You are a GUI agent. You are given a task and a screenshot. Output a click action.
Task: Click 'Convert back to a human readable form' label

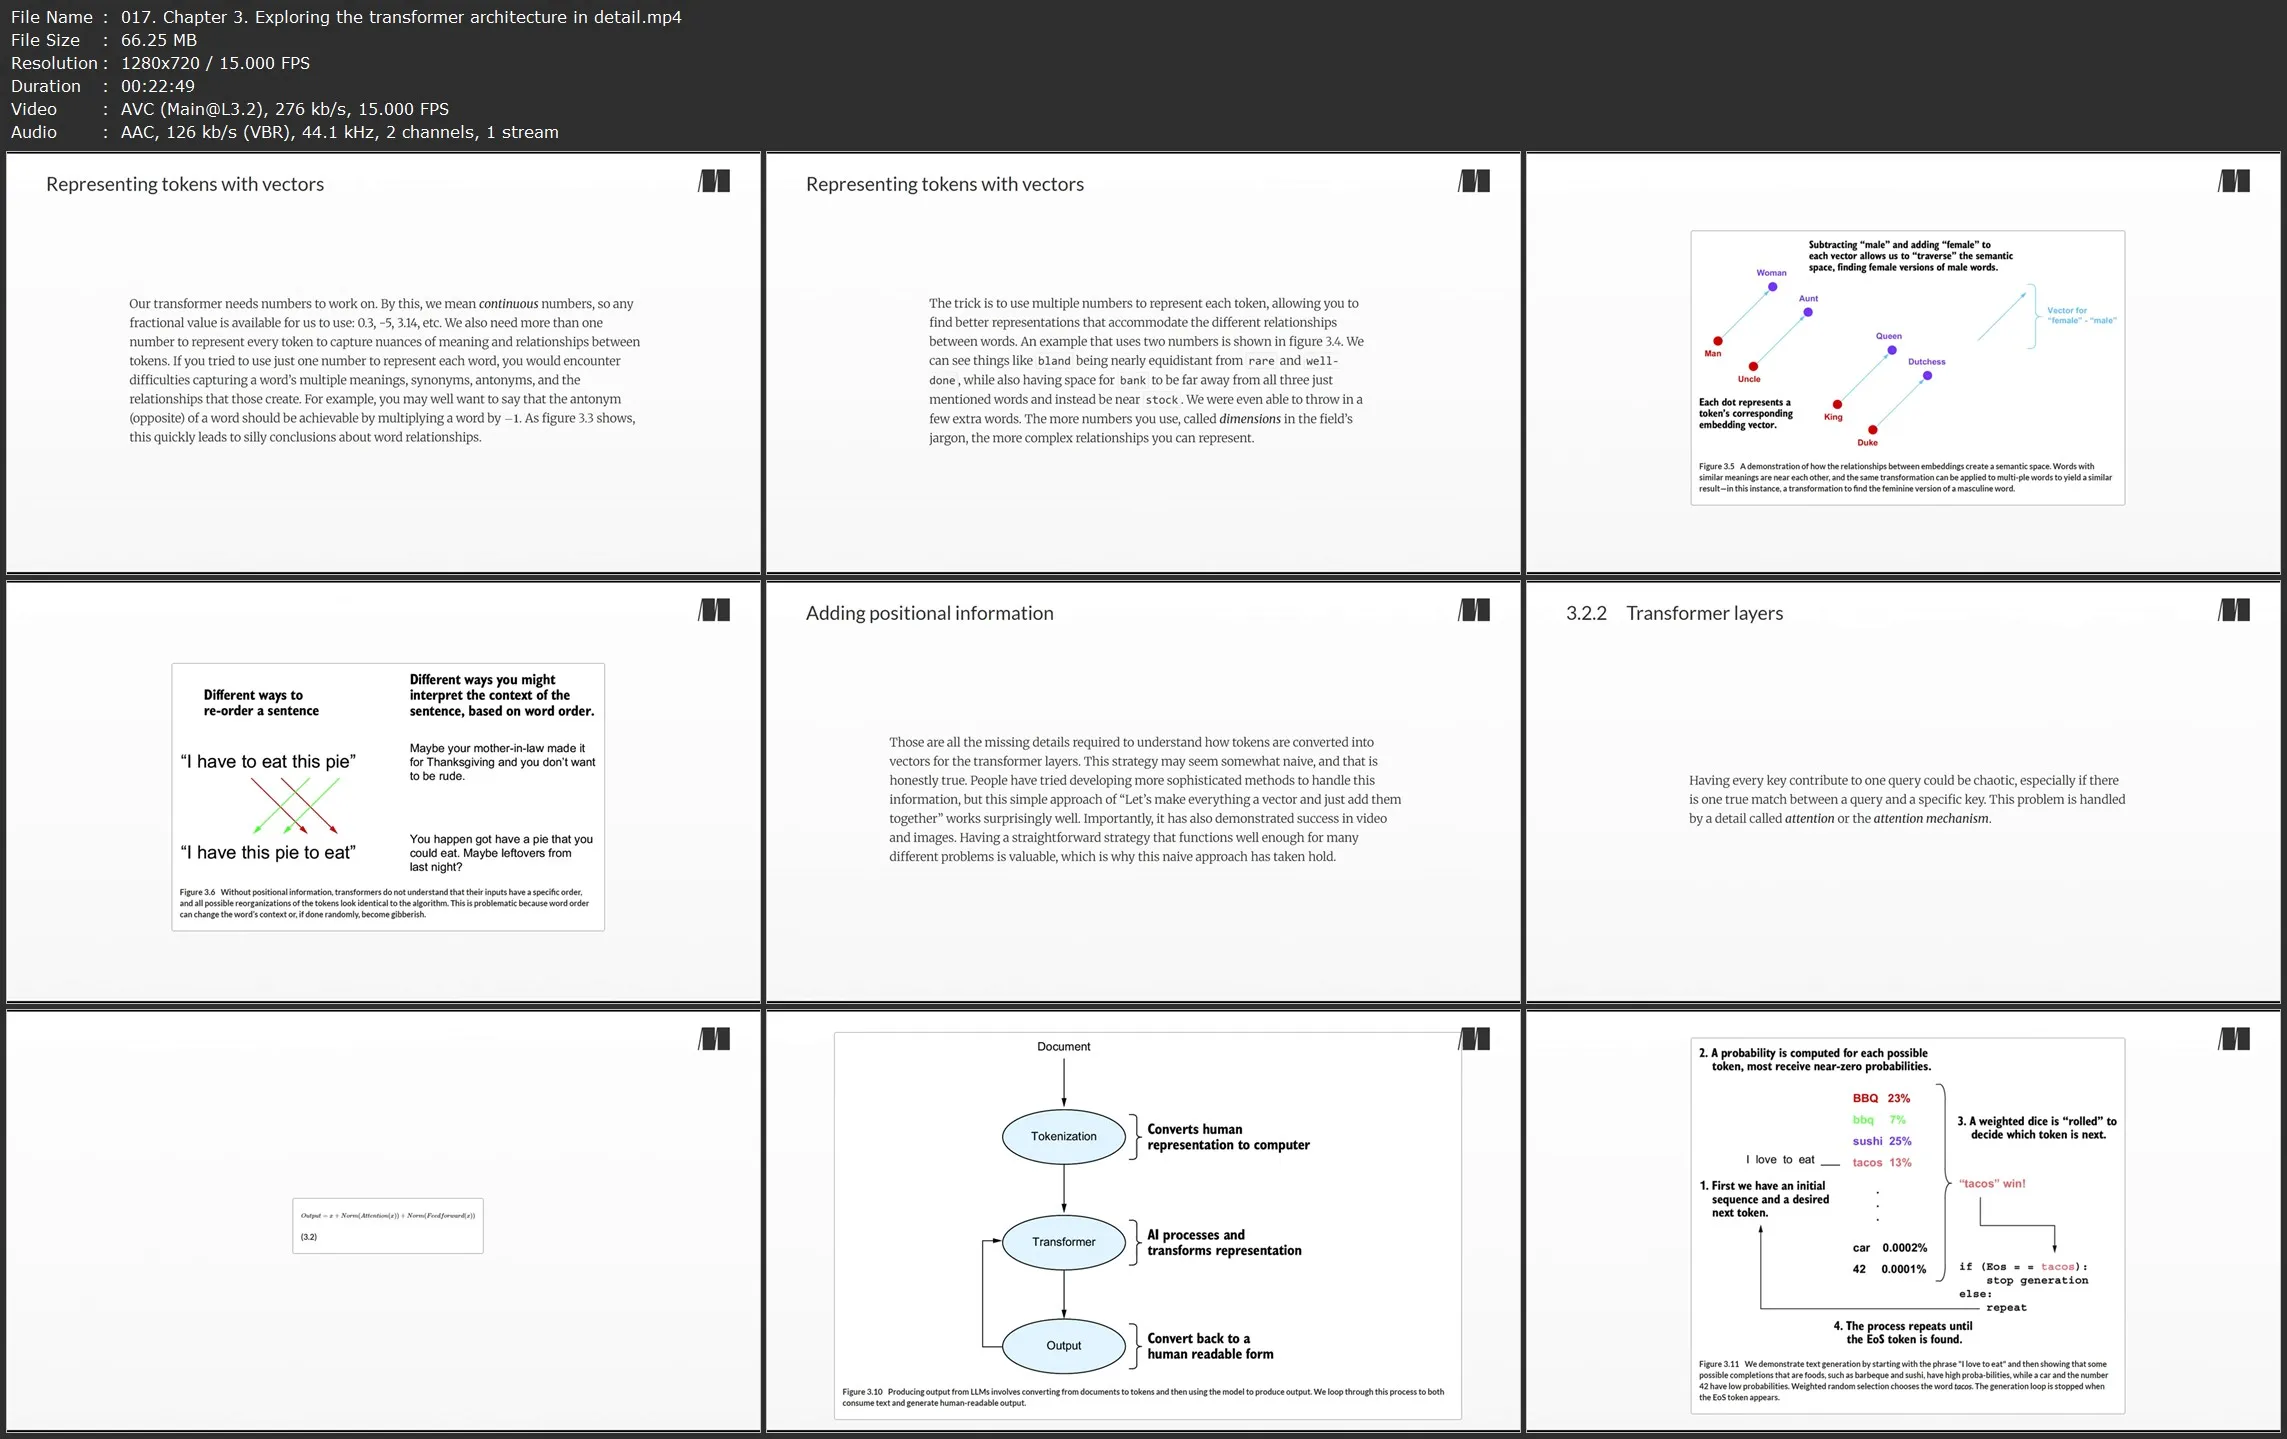[x=1210, y=1346]
